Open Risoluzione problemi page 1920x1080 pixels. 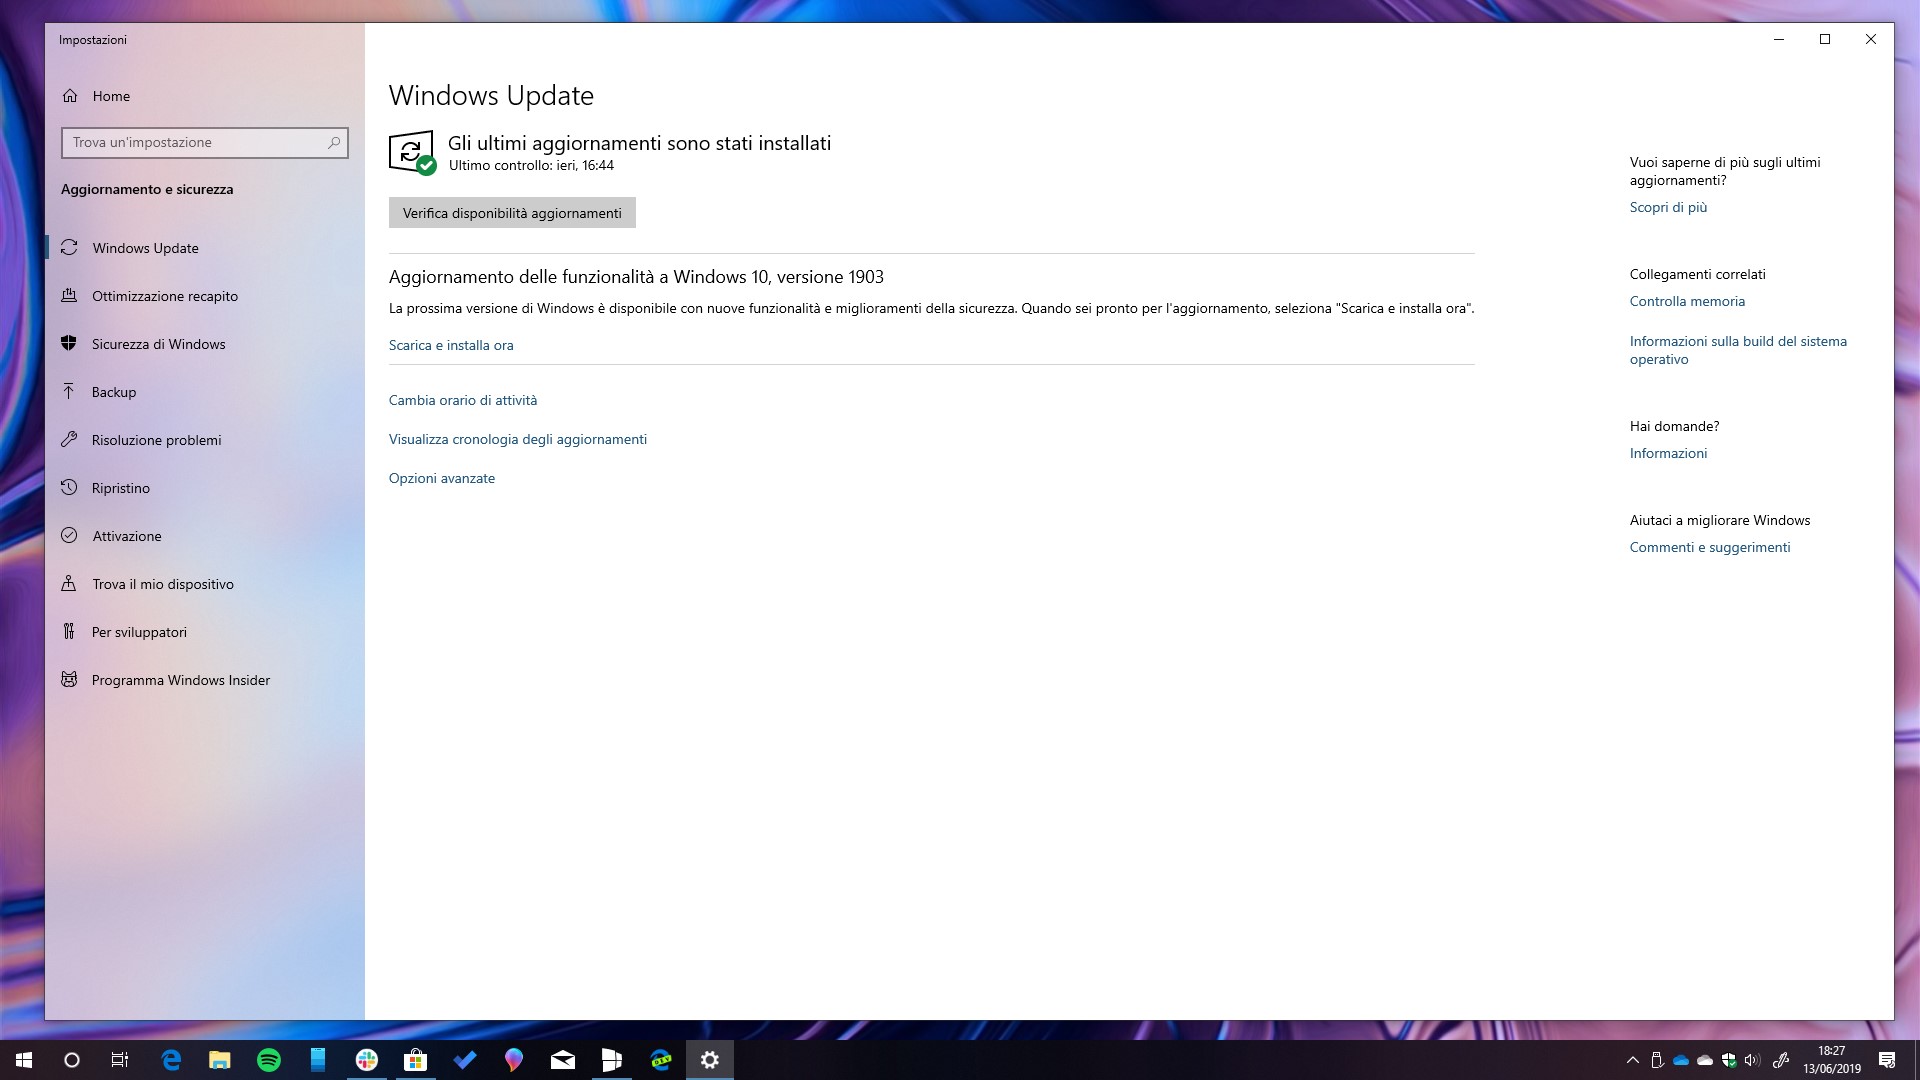tap(204, 440)
